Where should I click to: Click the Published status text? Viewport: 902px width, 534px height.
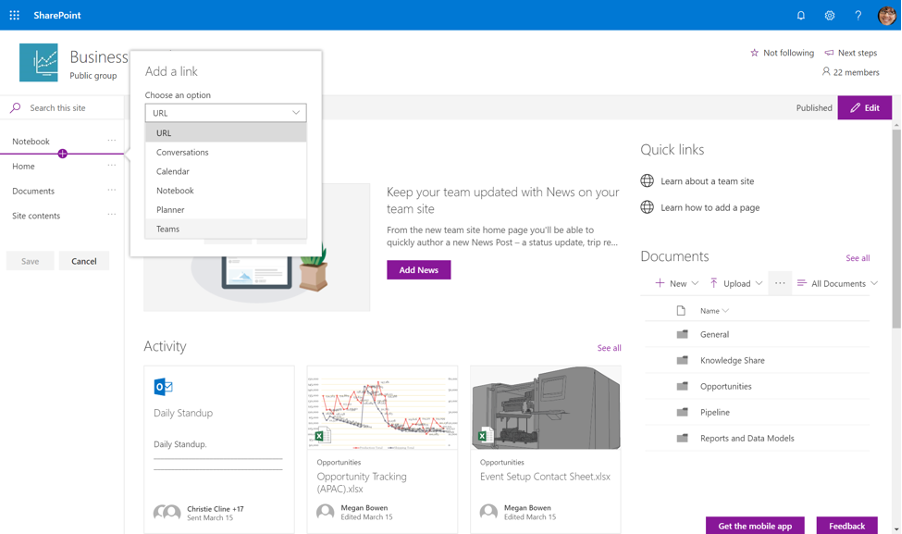814,108
